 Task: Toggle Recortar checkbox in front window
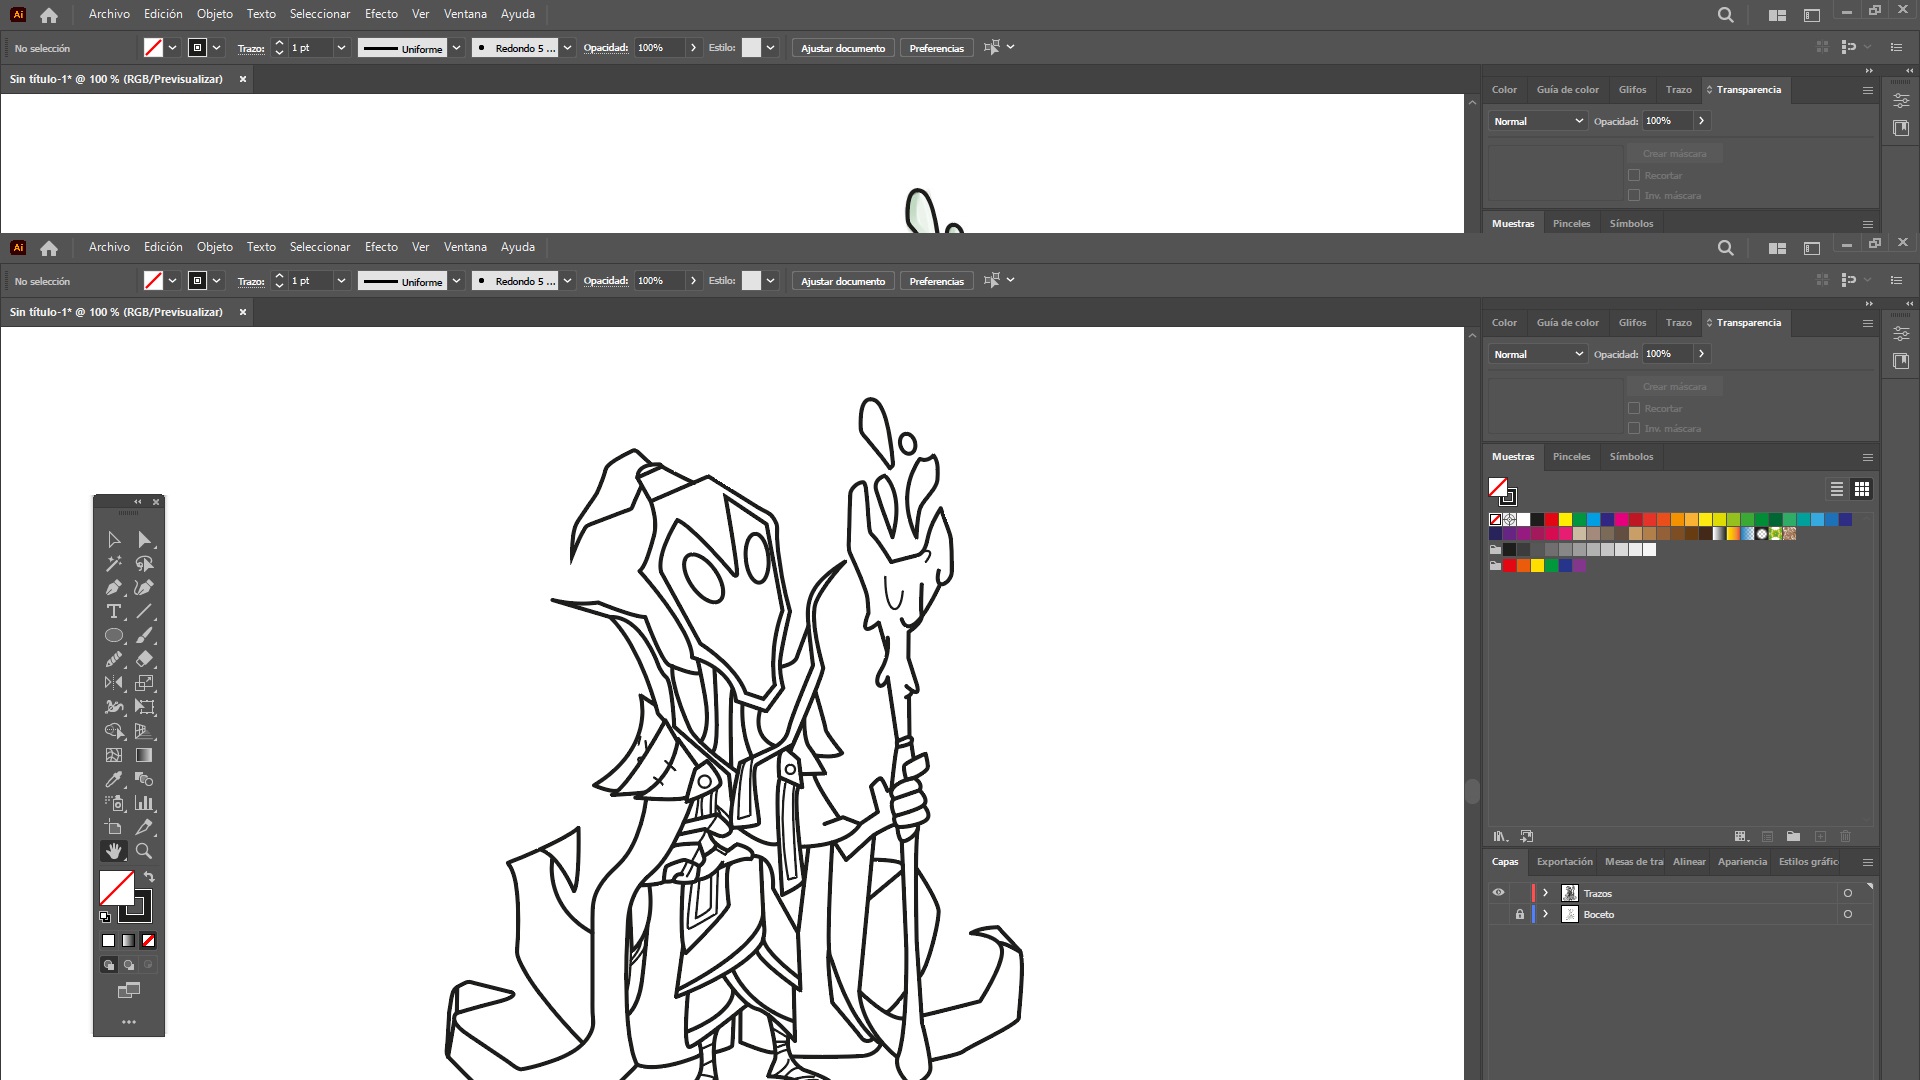tap(1634, 409)
